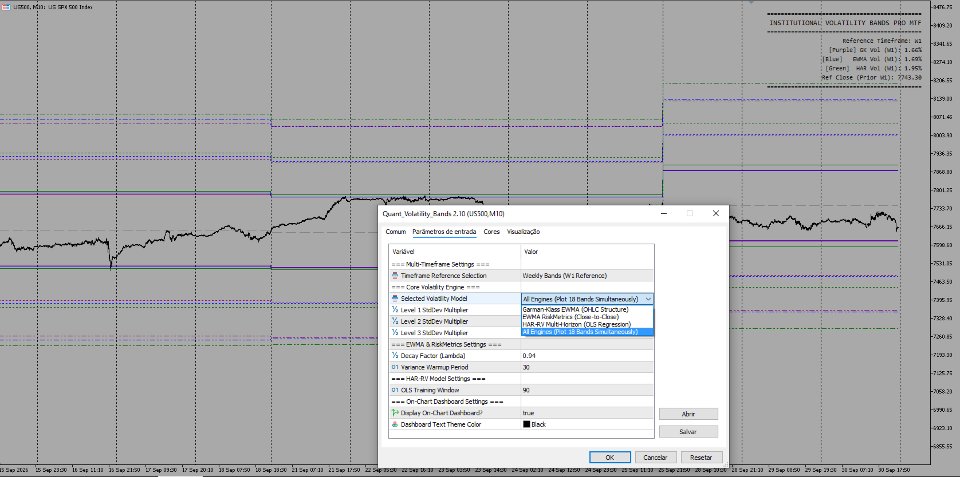Click the black Dashboard Text Theme Color swatch
The height and width of the screenshot is (477, 960).
point(526,424)
